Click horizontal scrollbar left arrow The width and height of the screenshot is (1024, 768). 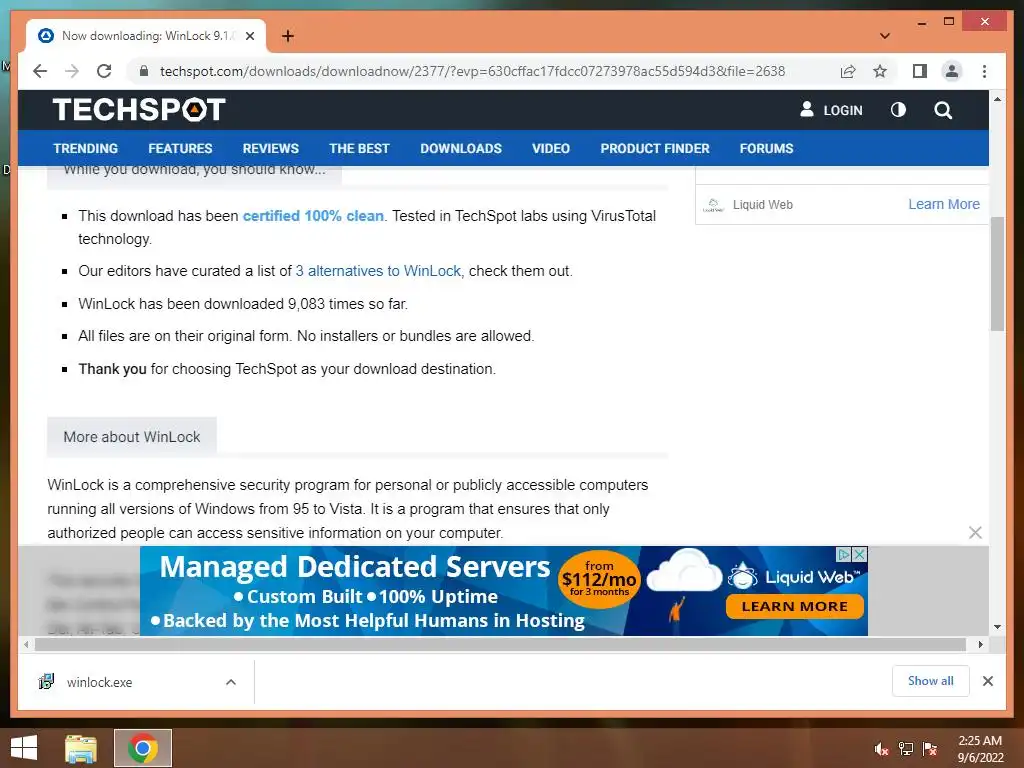(26, 645)
